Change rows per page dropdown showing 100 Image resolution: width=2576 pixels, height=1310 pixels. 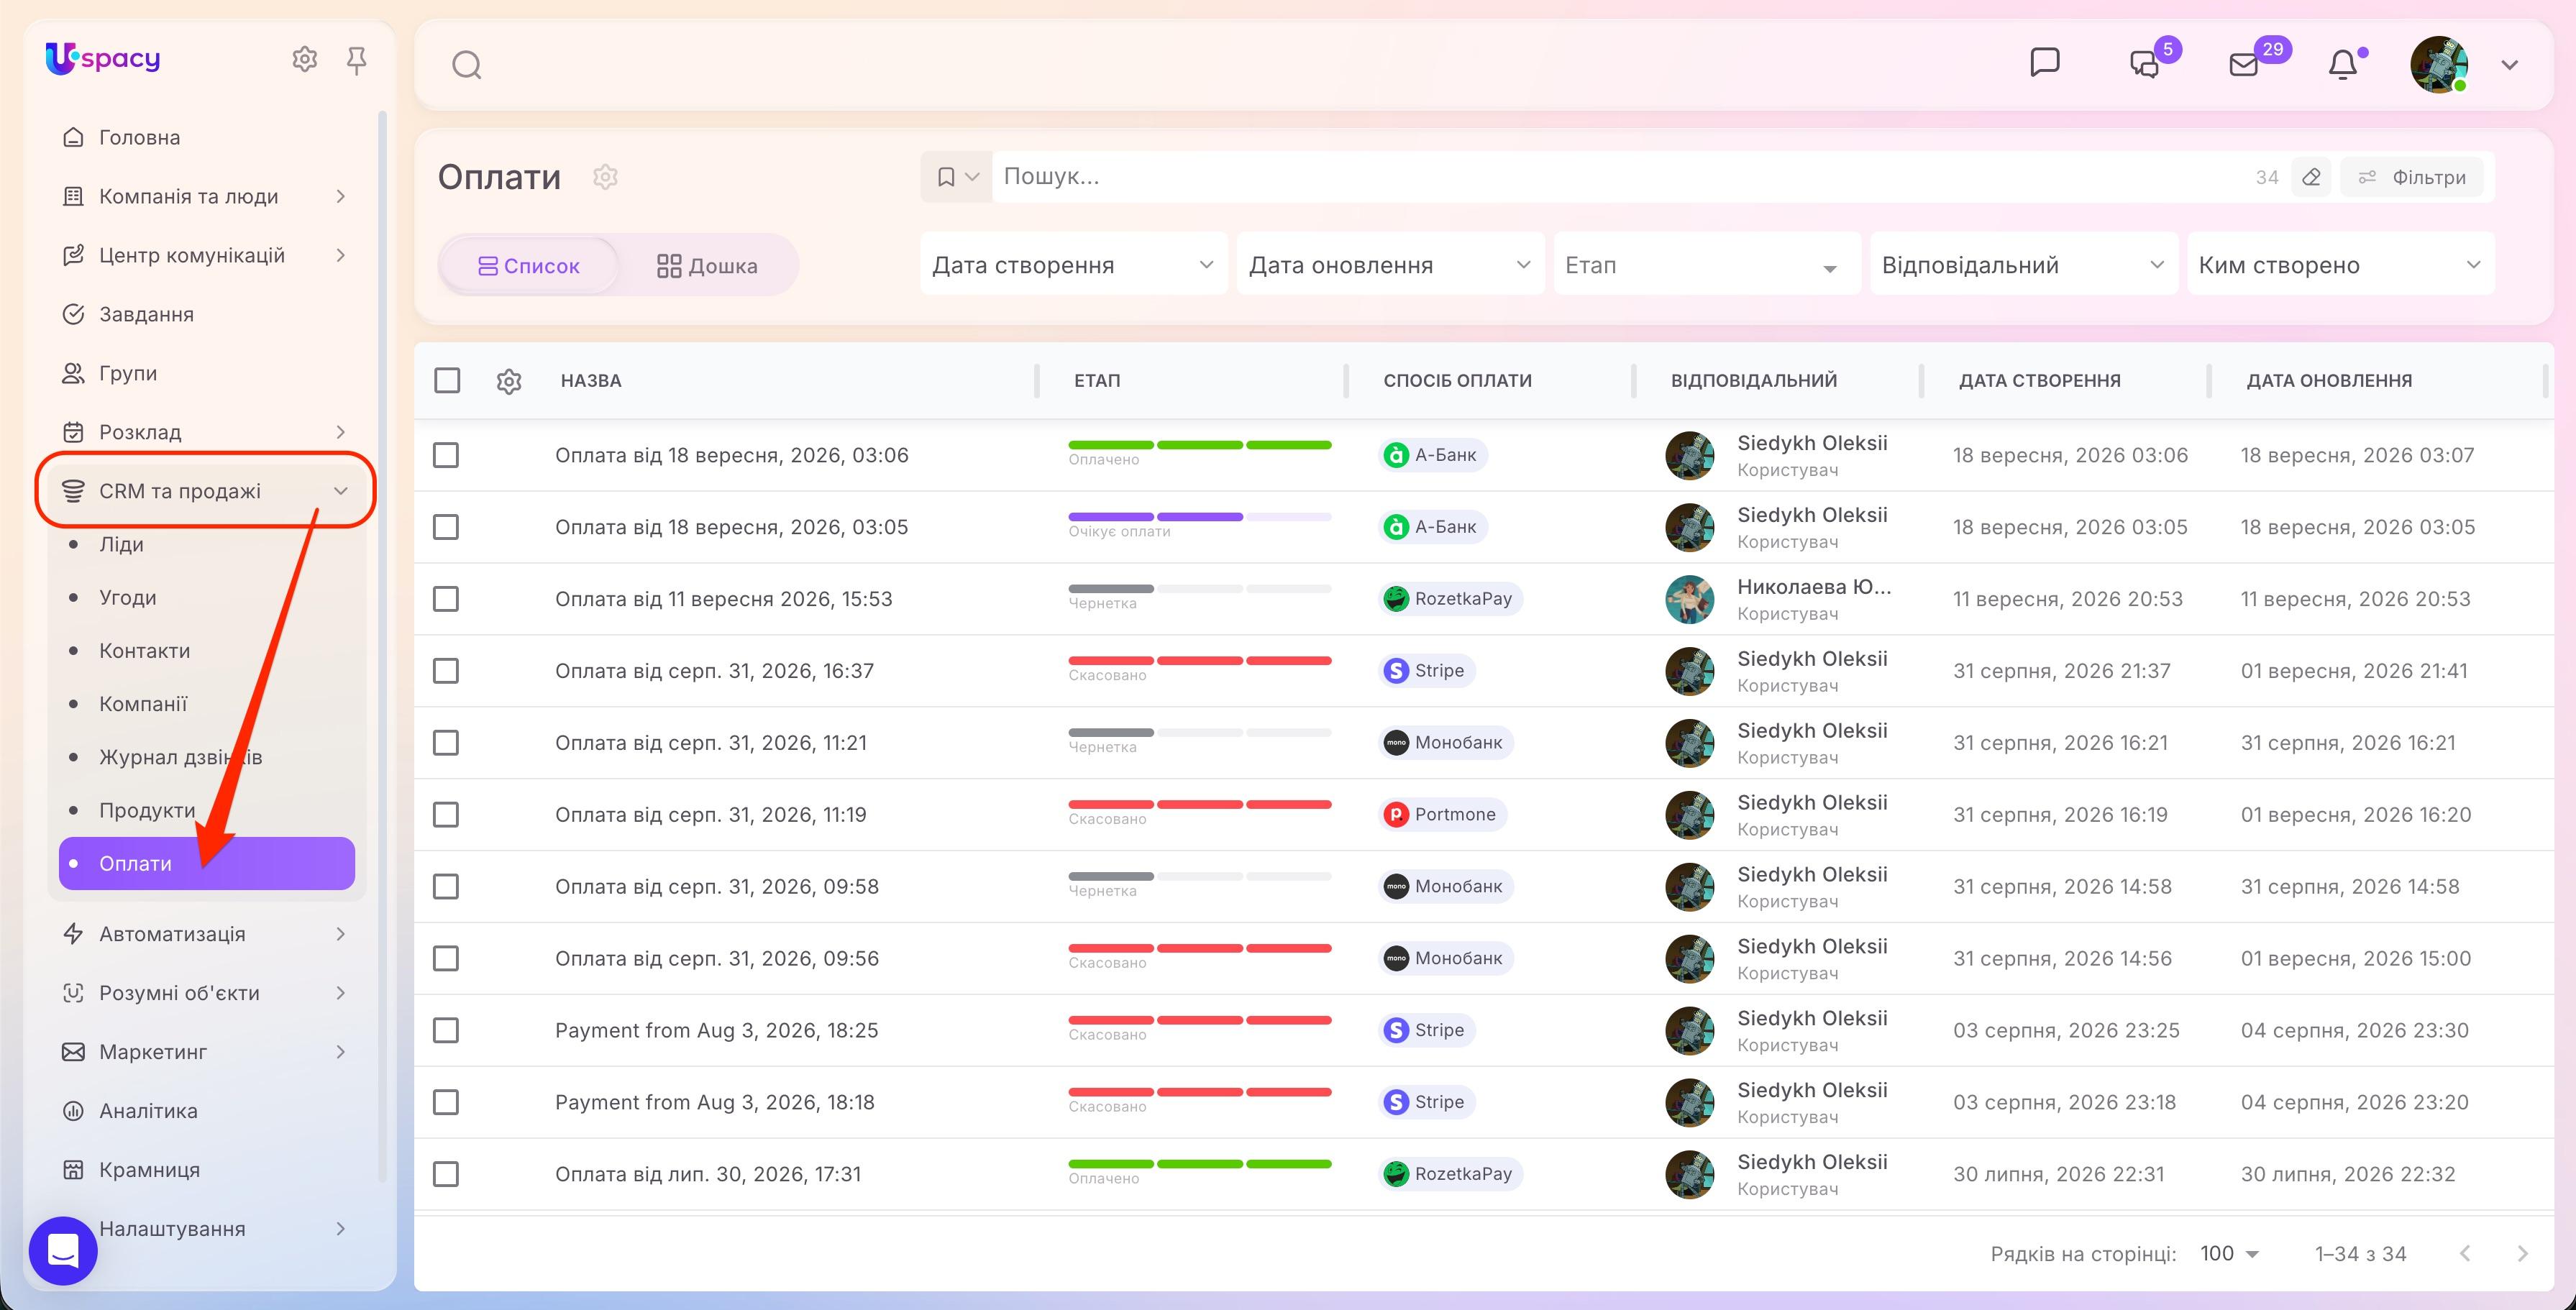coord(2229,1254)
